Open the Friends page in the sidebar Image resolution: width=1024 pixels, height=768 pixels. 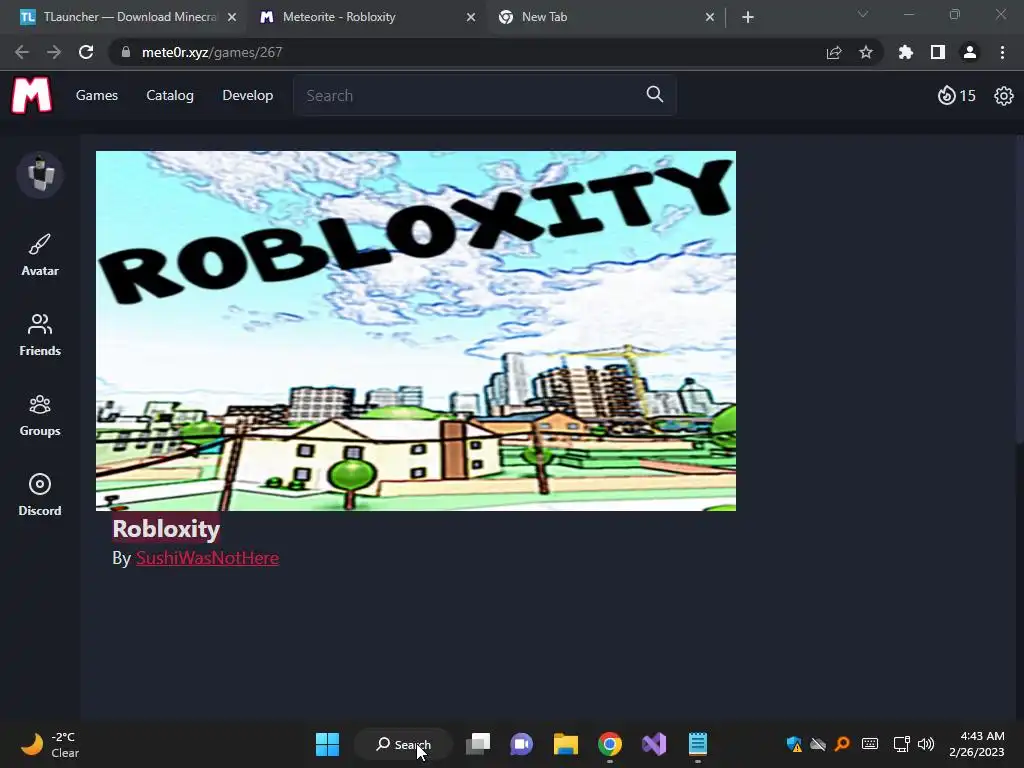40,335
